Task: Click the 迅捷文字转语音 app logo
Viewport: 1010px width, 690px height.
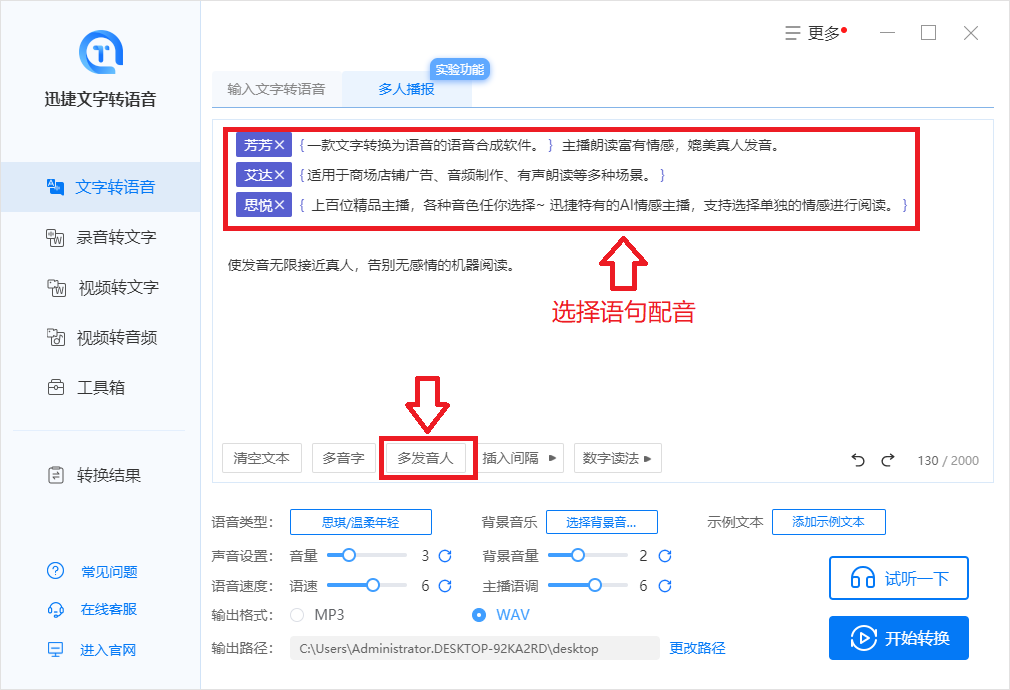Action: [100, 53]
